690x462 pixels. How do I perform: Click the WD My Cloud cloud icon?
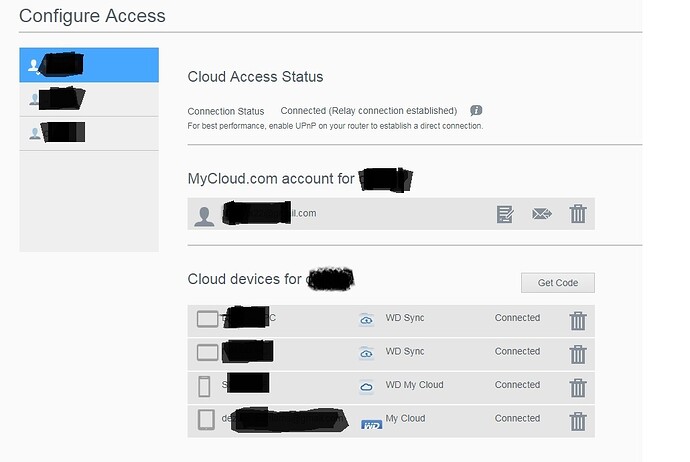pos(366,387)
